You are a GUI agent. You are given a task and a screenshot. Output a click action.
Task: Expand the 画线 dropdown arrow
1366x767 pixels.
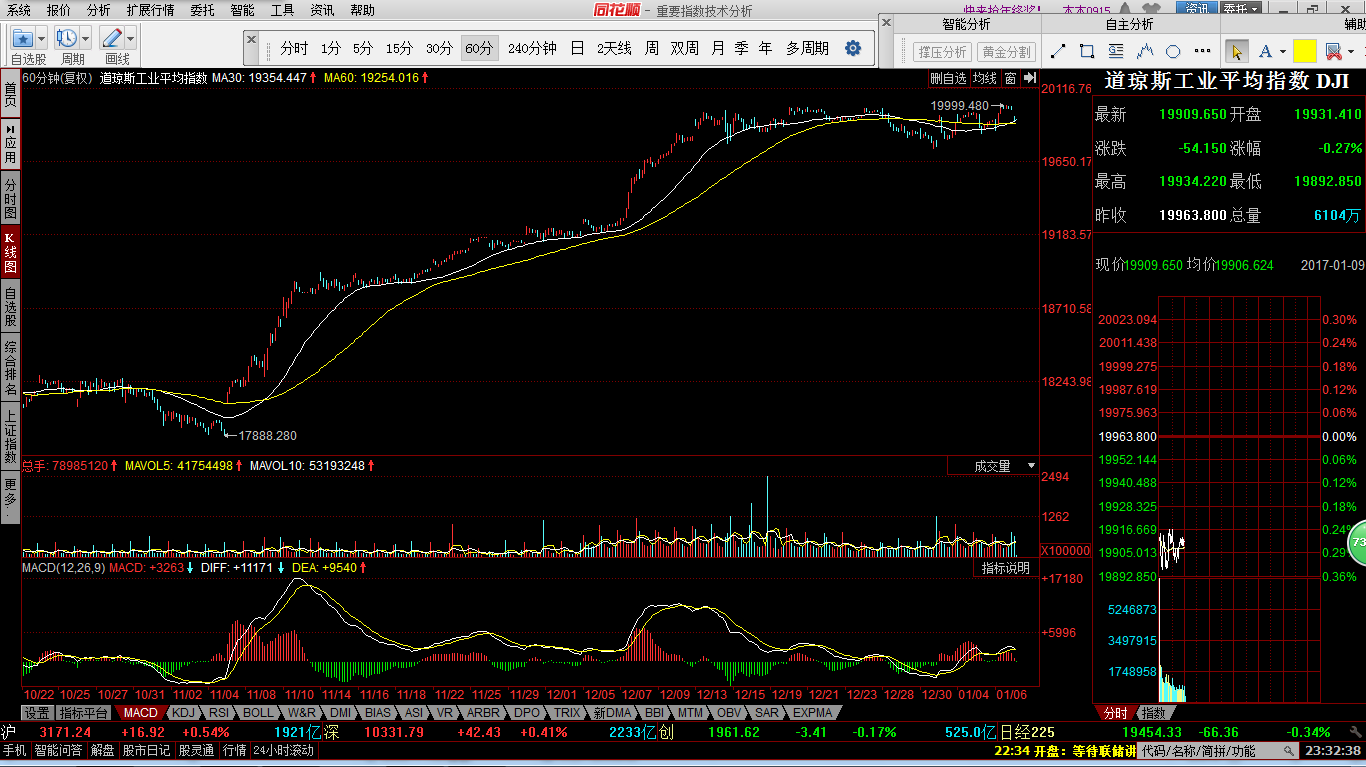[x=131, y=39]
